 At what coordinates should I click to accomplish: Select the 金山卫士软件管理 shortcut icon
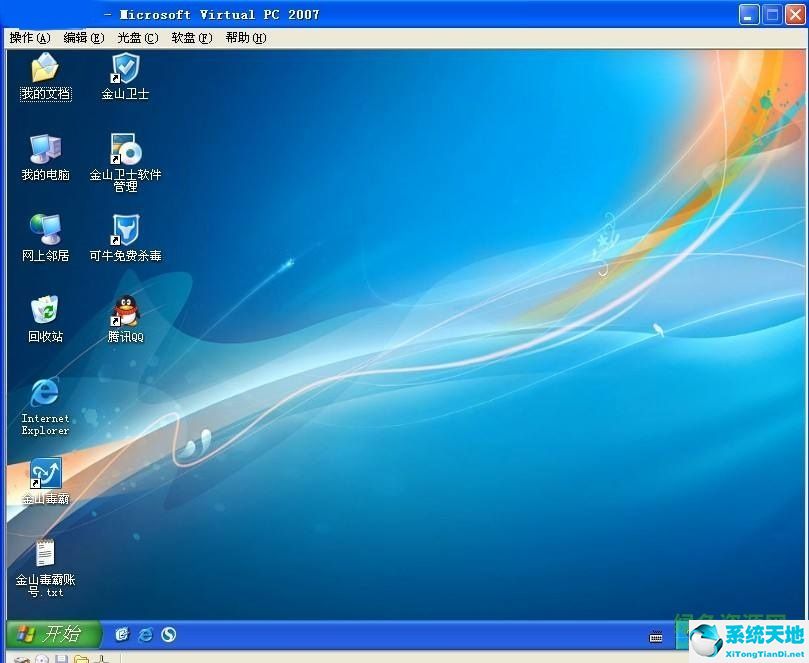click(125, 149)
